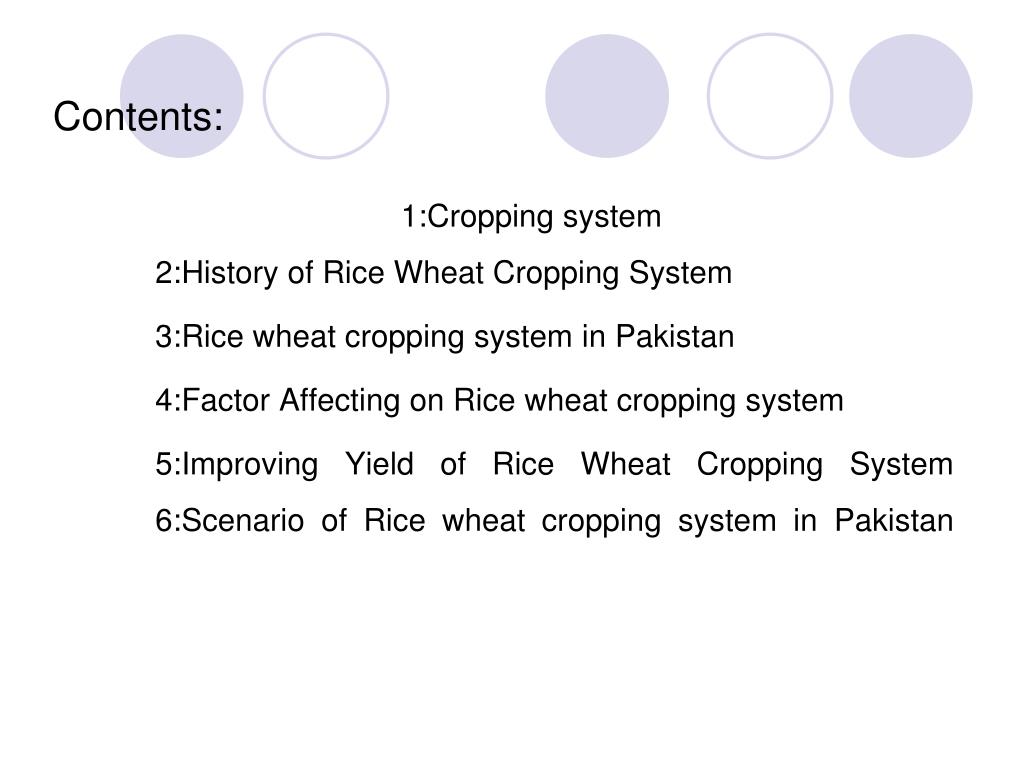Click 2:History of Rice Wheat Cropping System

(x=443, y=274)
